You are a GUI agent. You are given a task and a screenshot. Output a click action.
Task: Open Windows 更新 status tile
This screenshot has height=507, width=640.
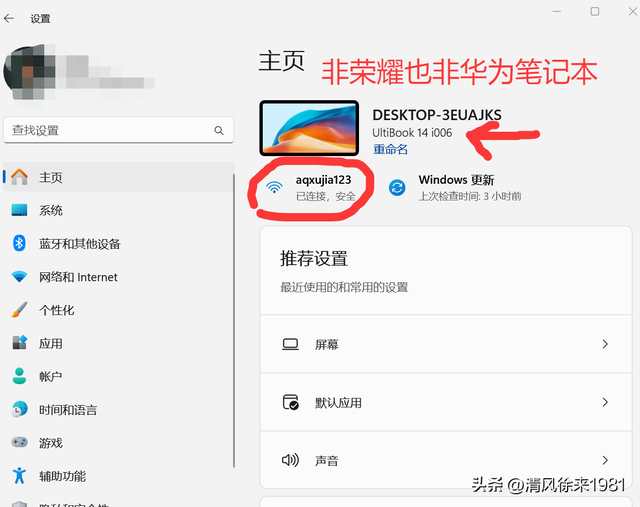click(455, 188)
